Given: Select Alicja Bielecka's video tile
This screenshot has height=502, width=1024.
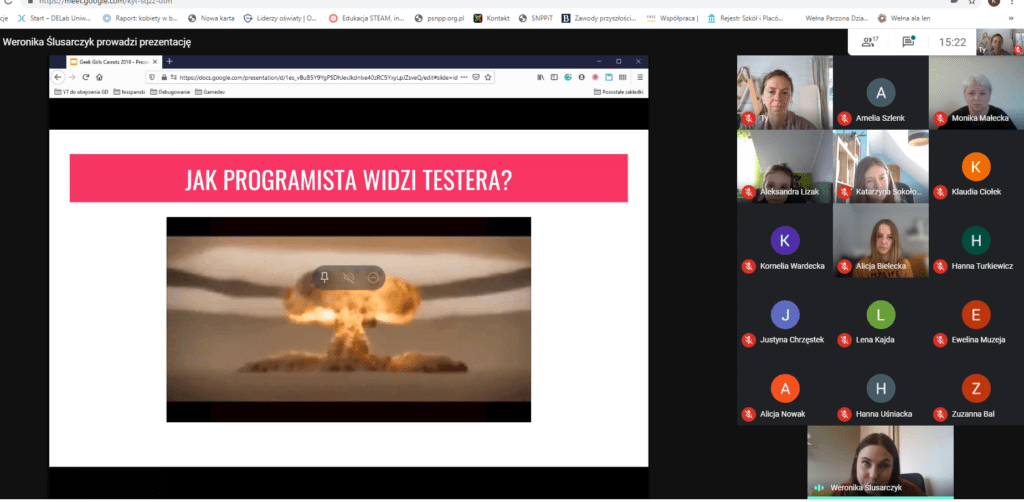Looking at the screenshot, I should click(880, 240).
